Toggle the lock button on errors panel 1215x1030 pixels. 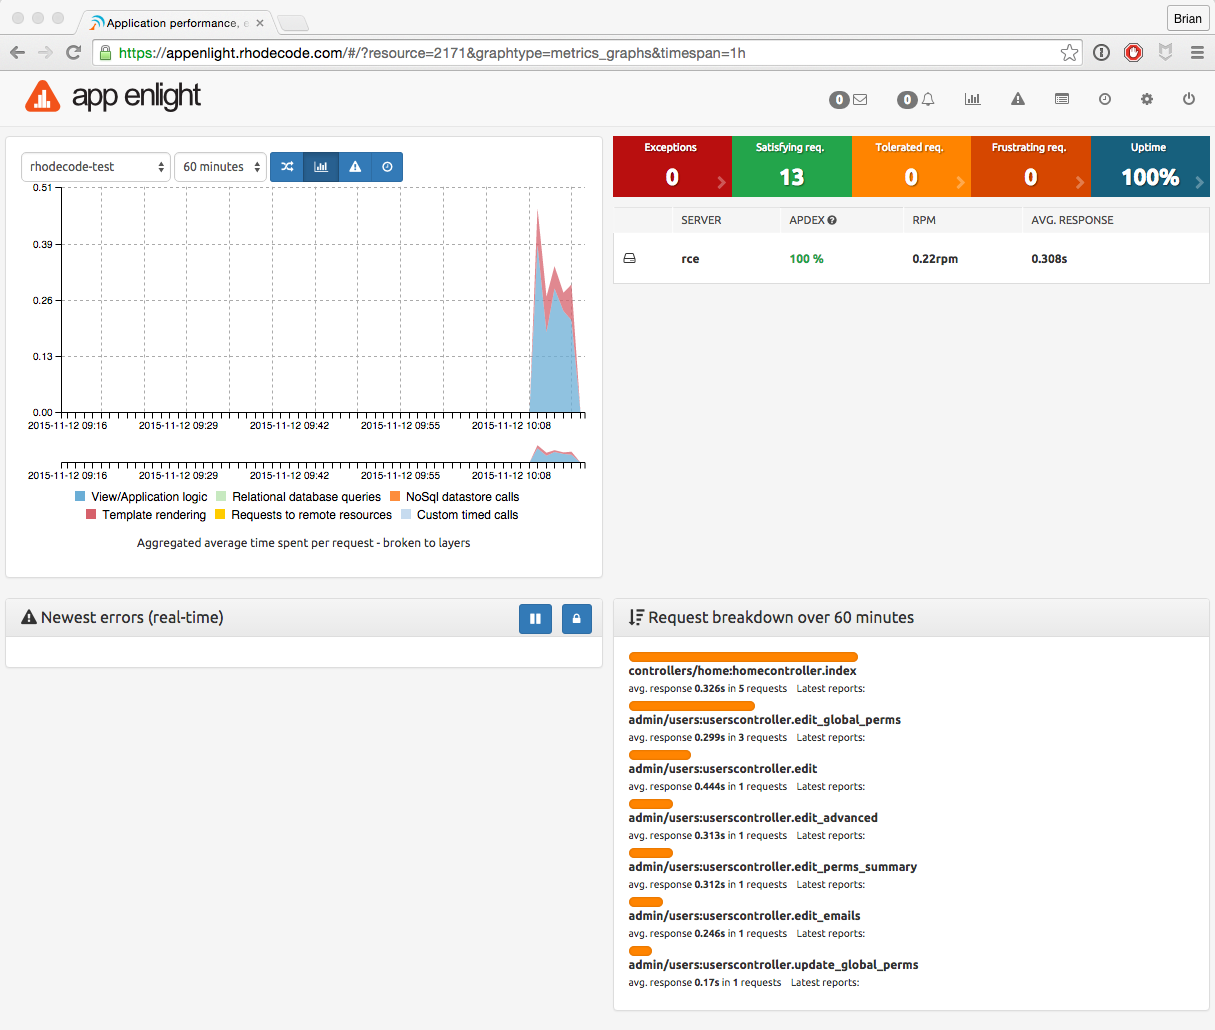(576, 619)
